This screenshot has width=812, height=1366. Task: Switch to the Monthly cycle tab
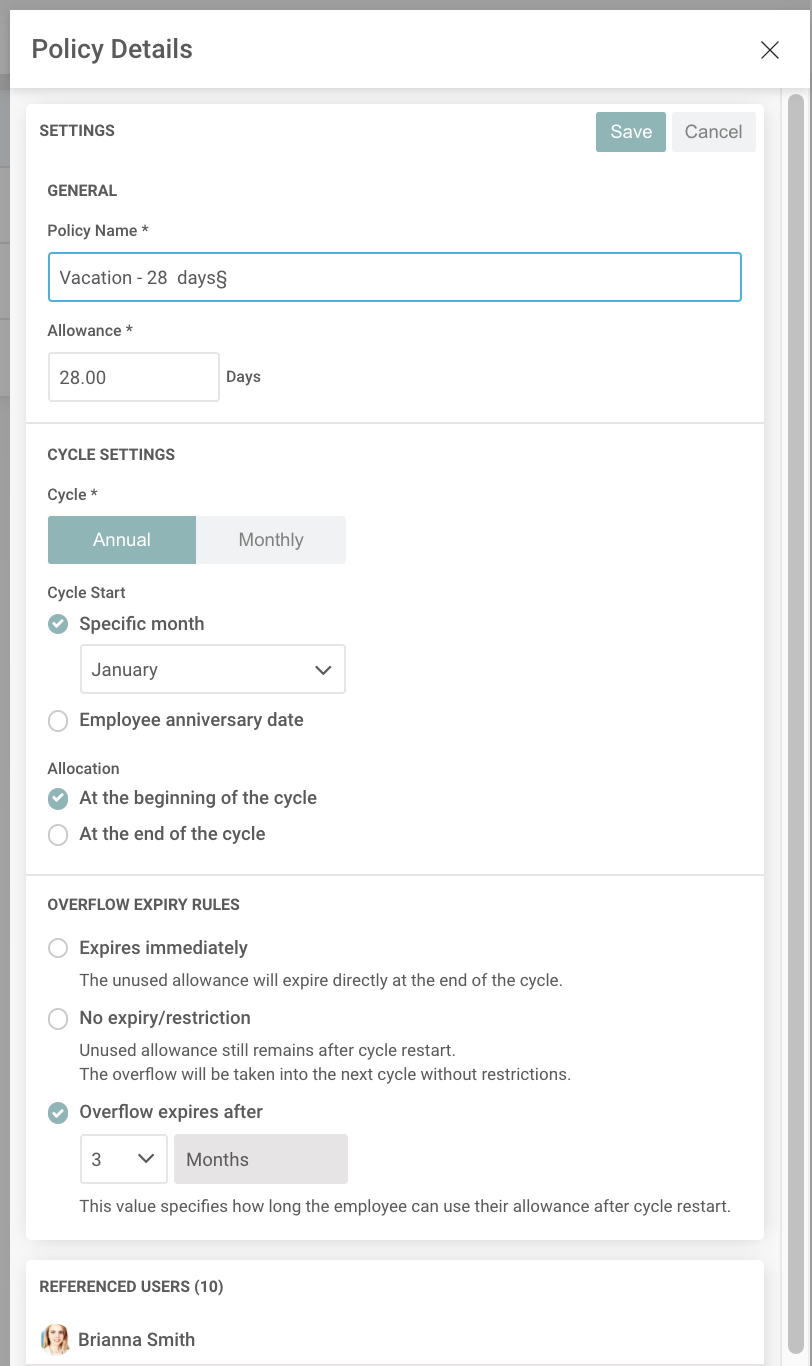click(x=271, y=540)
